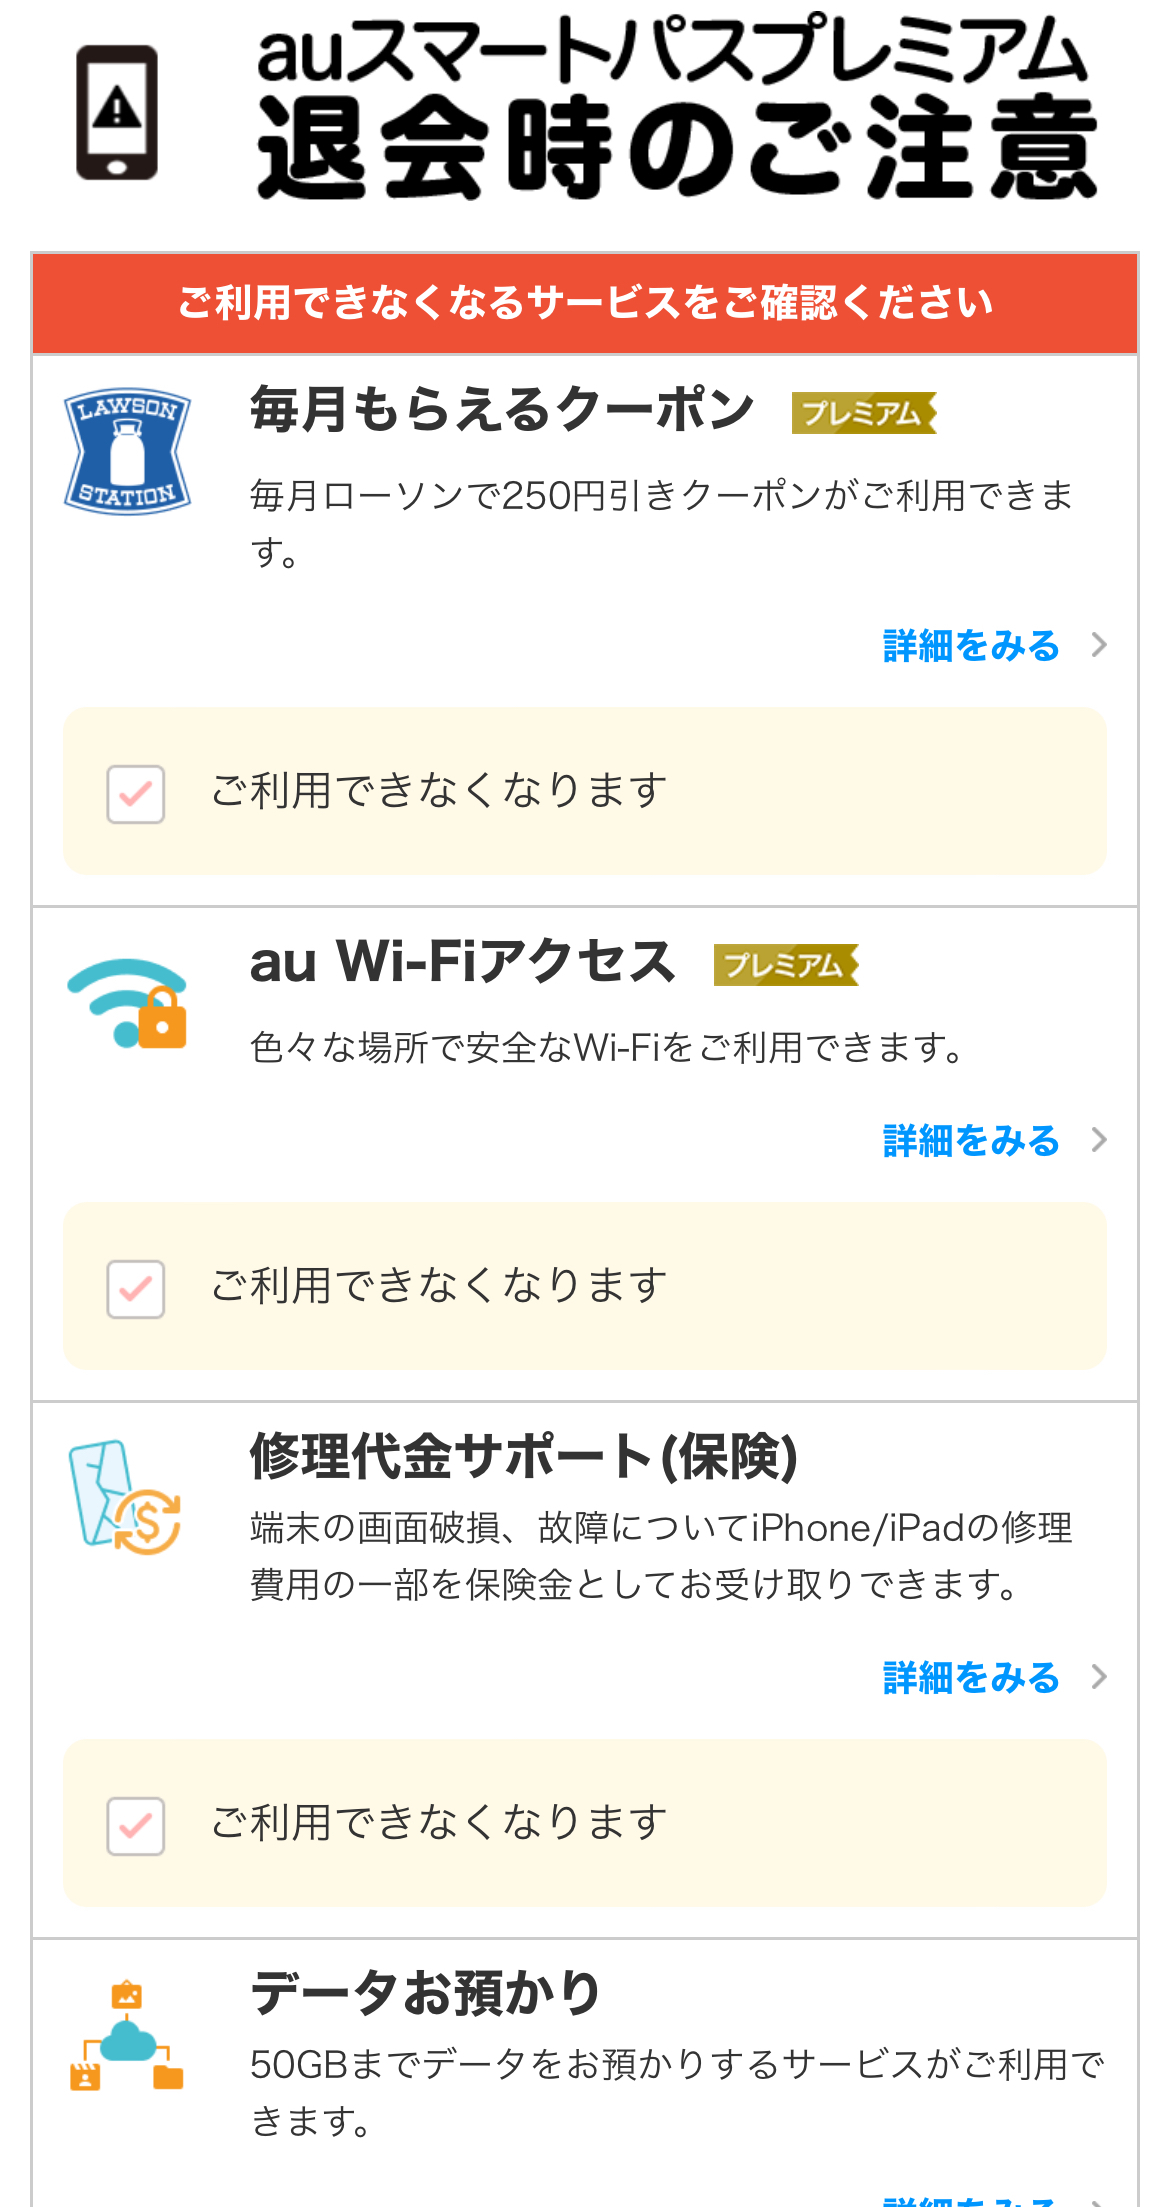The image size is (1170, 2207).
Task: Click the cloud data storage icon
Action: pyautogui.click(x=127, y=2035)
